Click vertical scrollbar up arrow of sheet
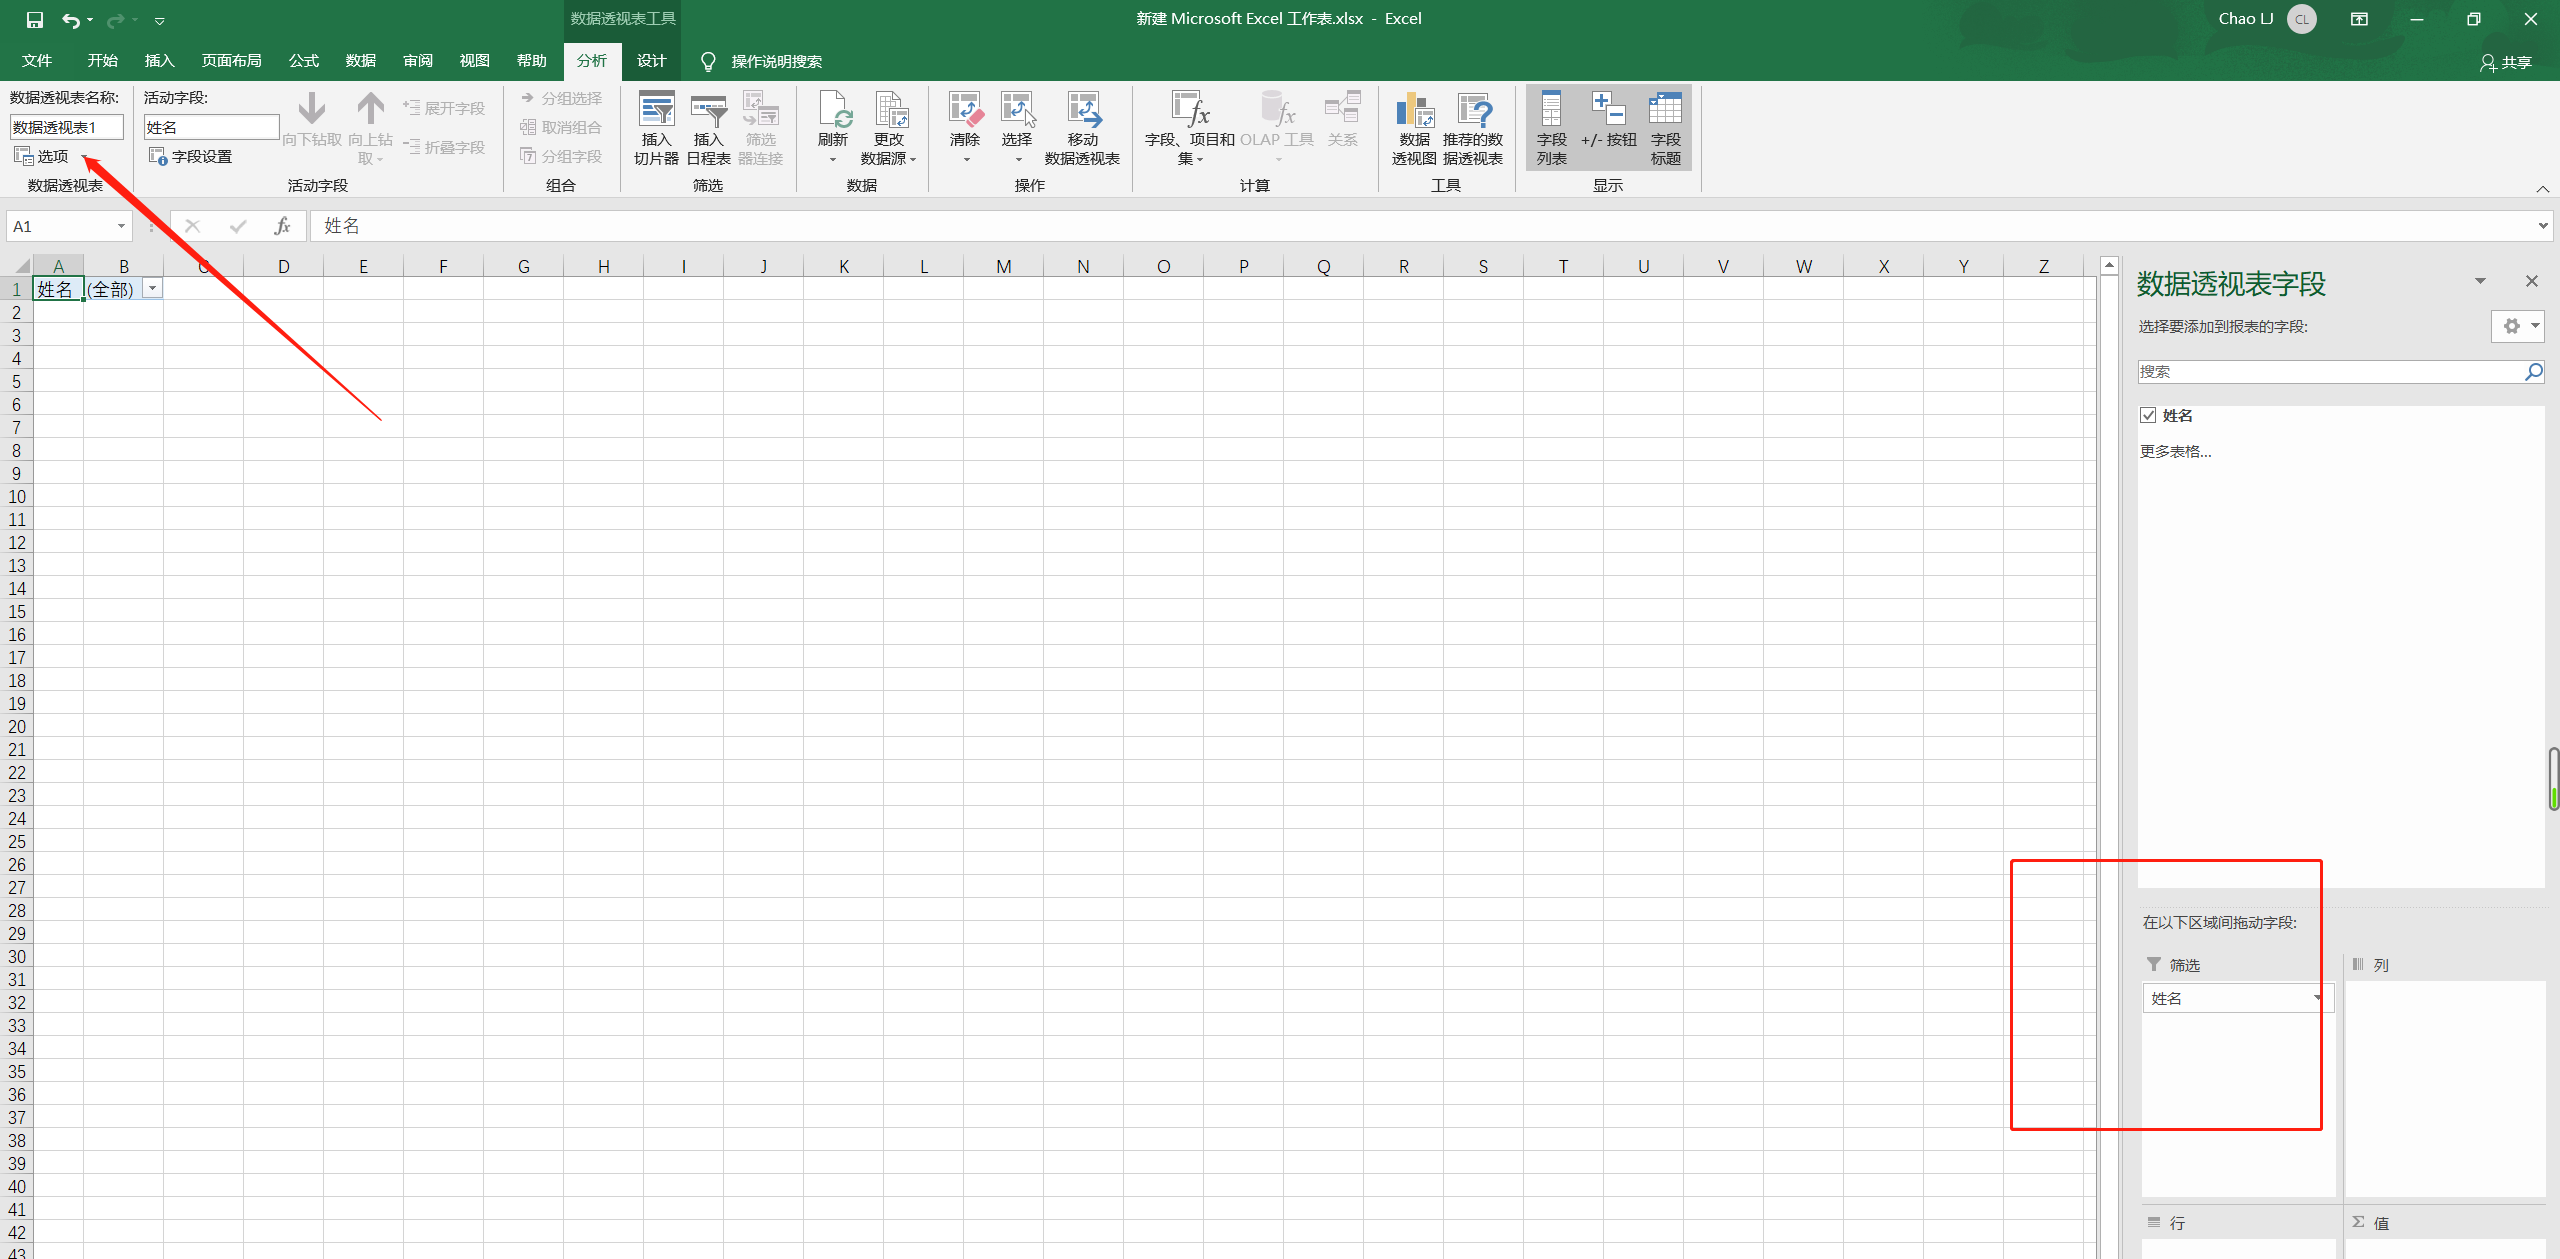This screenshot has width=2560, height=1259. click(x=2109, y=265)
